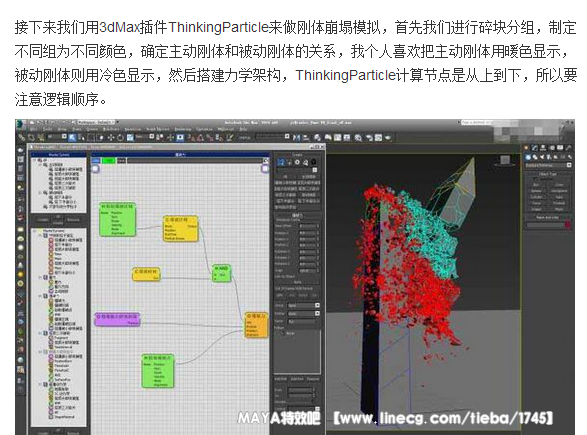Open the MAXScript menu
Viewport: 587px width, 435px height.
click(x=226, y=129)
